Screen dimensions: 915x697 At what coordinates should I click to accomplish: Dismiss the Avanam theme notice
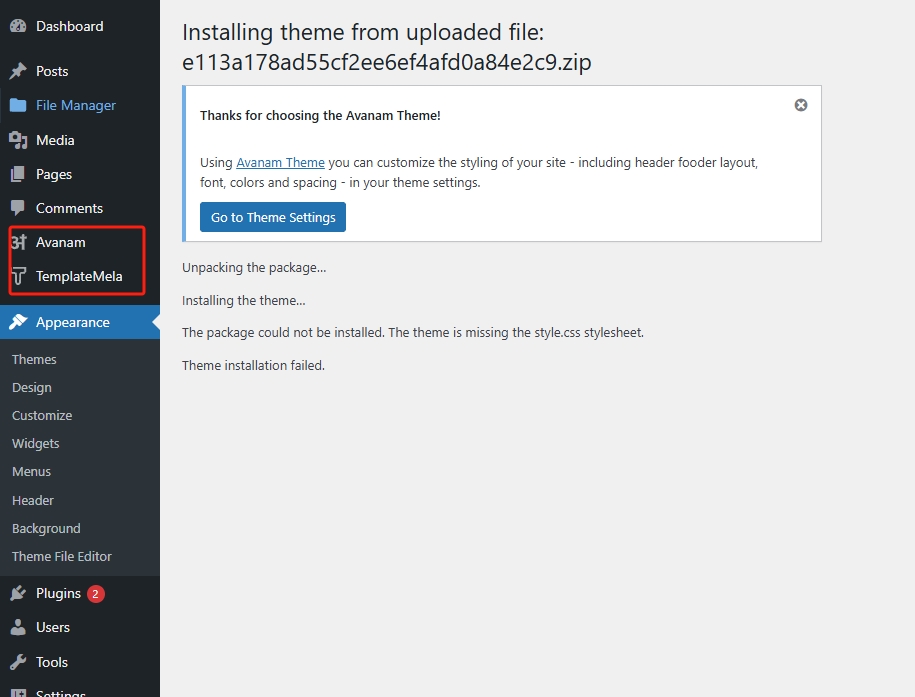[801, 105]
